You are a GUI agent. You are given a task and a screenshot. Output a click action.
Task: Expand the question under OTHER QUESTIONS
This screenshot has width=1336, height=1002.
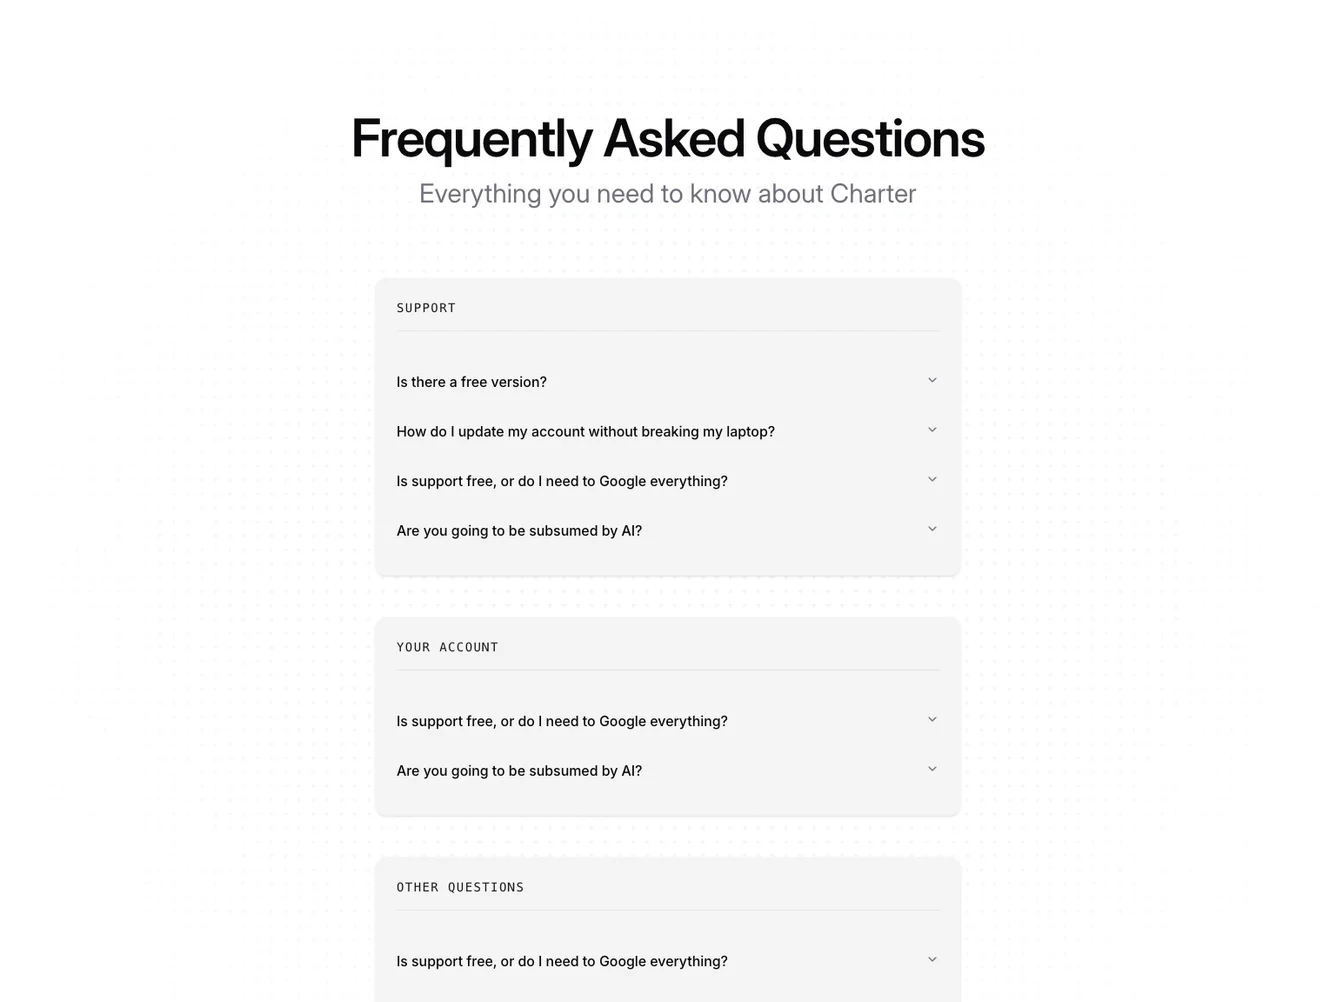[x=931, y=958]
